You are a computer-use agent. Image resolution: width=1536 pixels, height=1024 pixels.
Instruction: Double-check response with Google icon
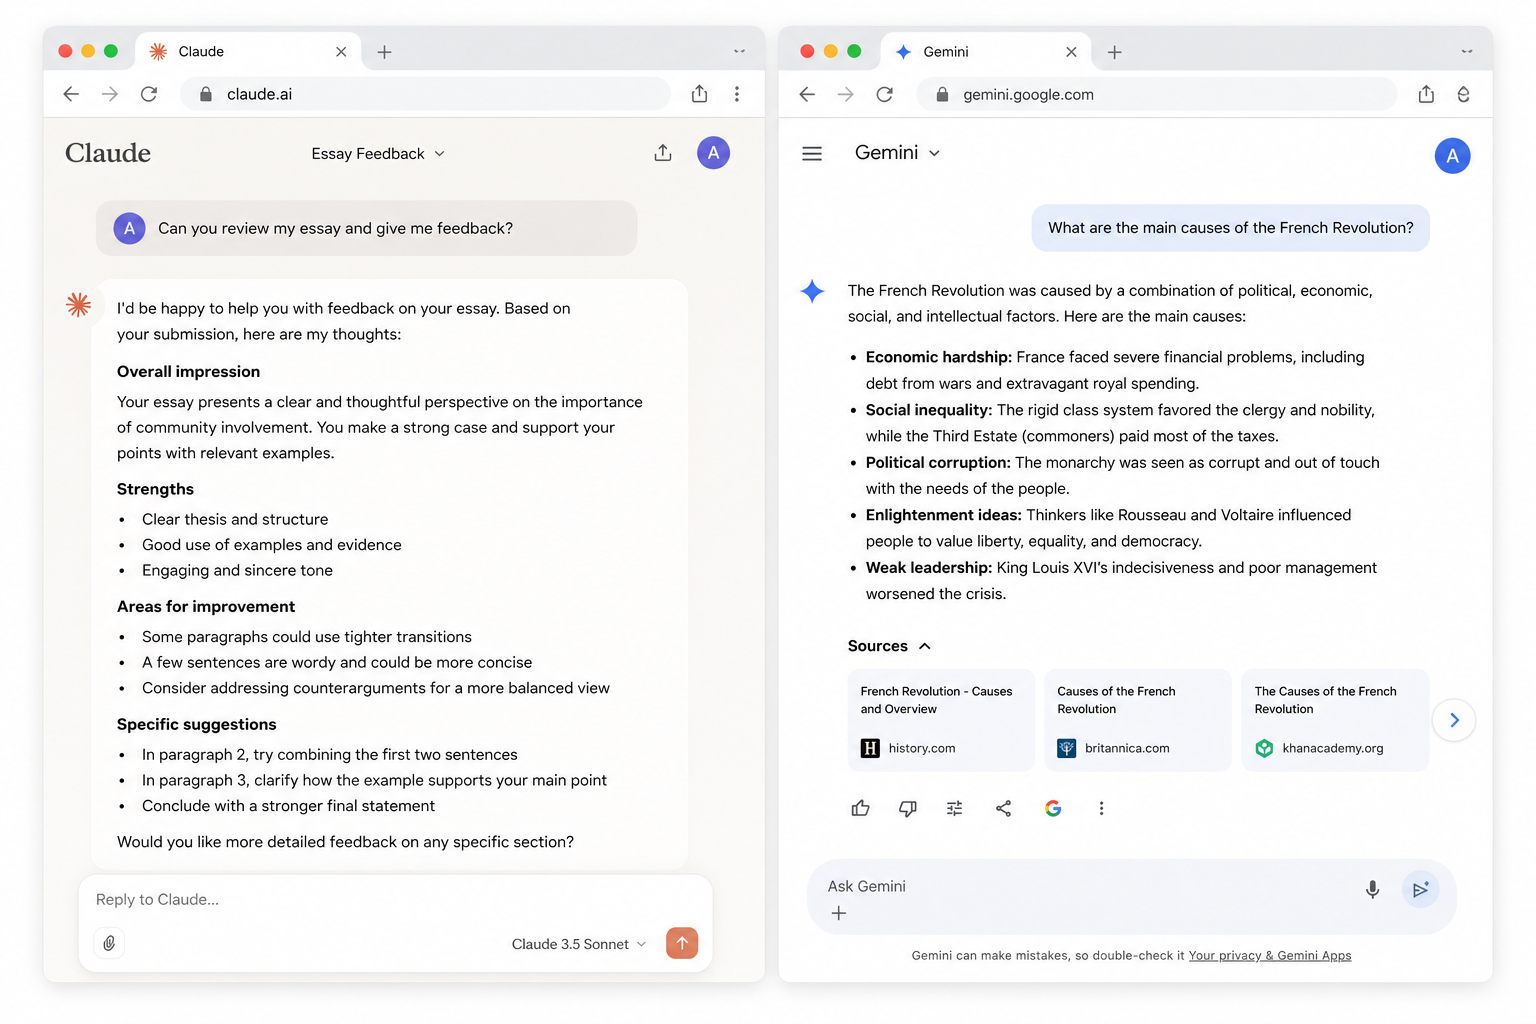[1053, 808]
